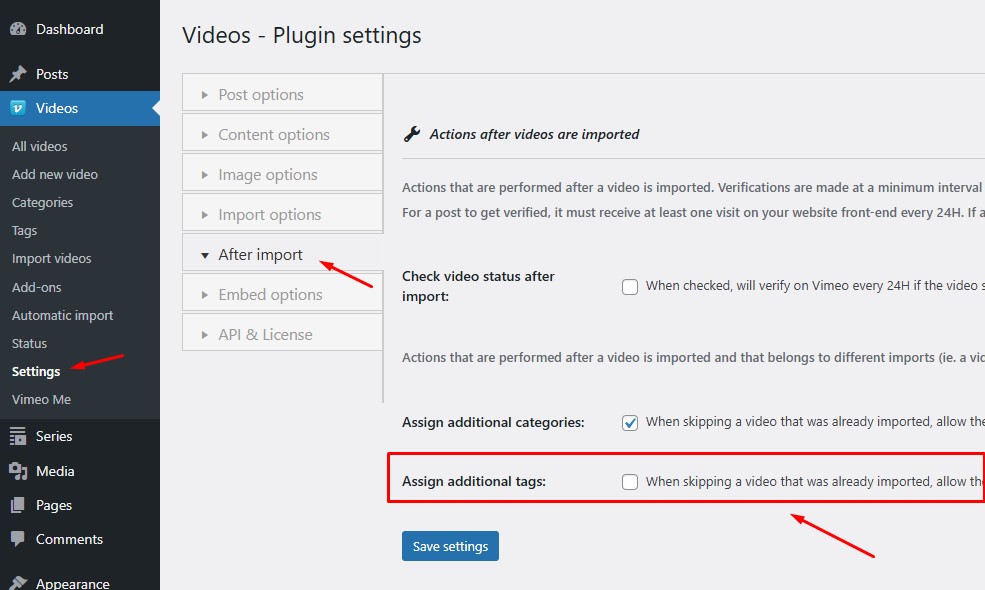The image size is (985, 590).
Task: Click the Vimeo Videos menu icon
Action: pos(18,108)
